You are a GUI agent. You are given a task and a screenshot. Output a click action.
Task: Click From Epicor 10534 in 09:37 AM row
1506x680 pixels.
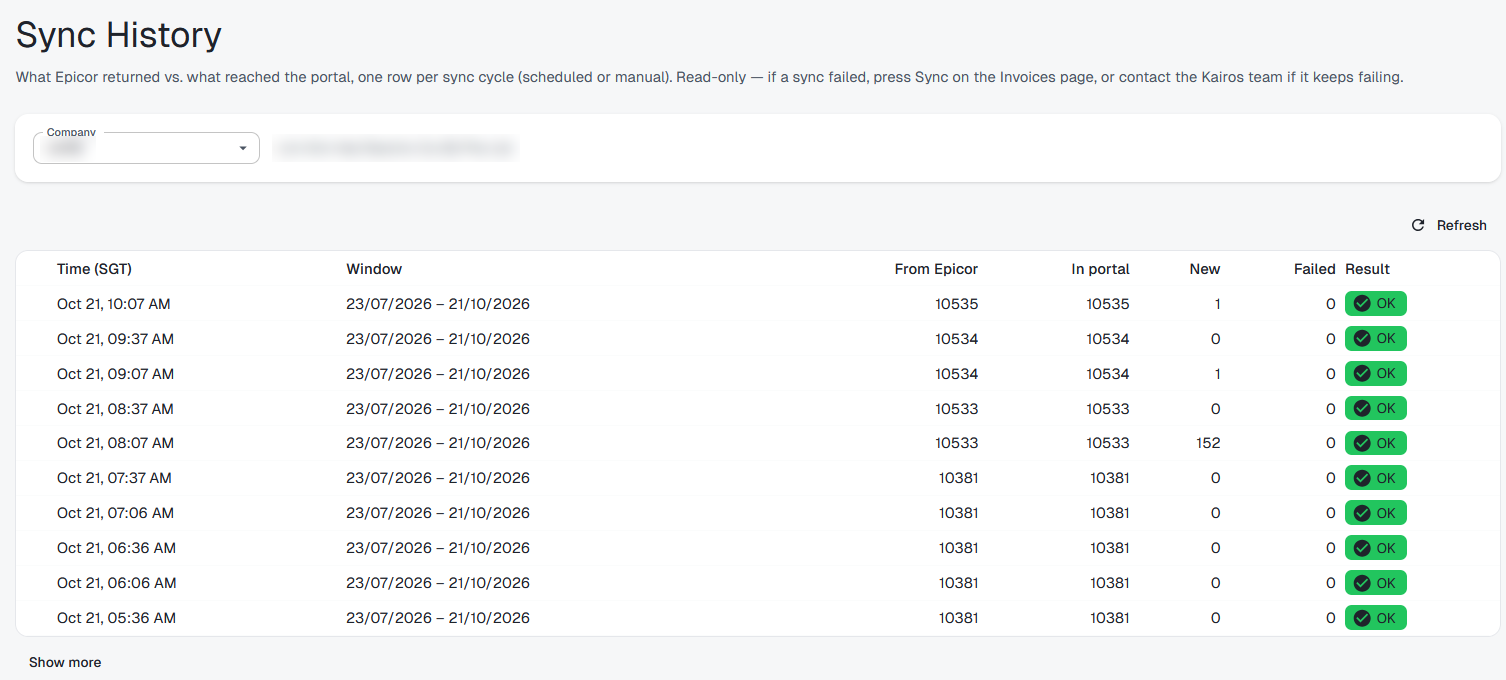(957, 339)
